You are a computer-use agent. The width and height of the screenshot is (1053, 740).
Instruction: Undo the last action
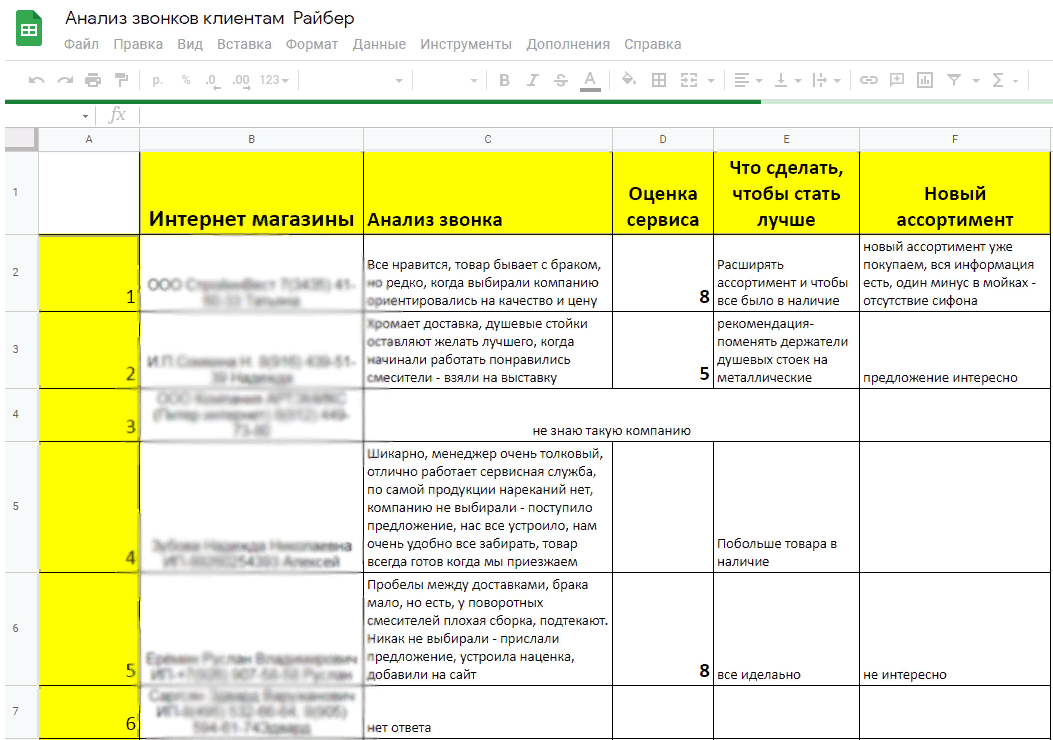(x=36, y=81)
